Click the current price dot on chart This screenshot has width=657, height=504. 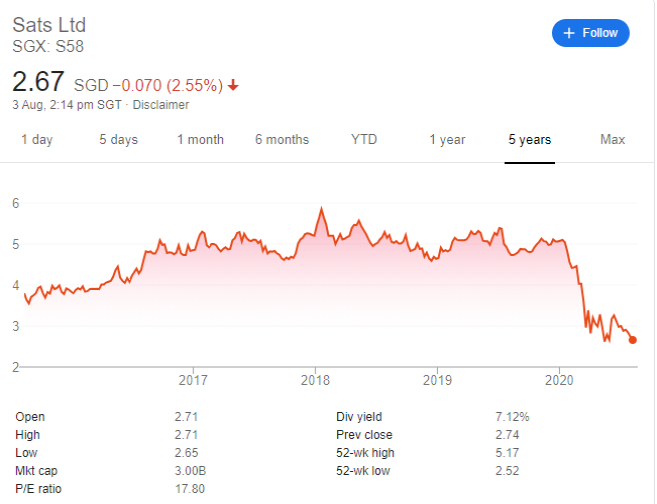[x=633, y=340]
